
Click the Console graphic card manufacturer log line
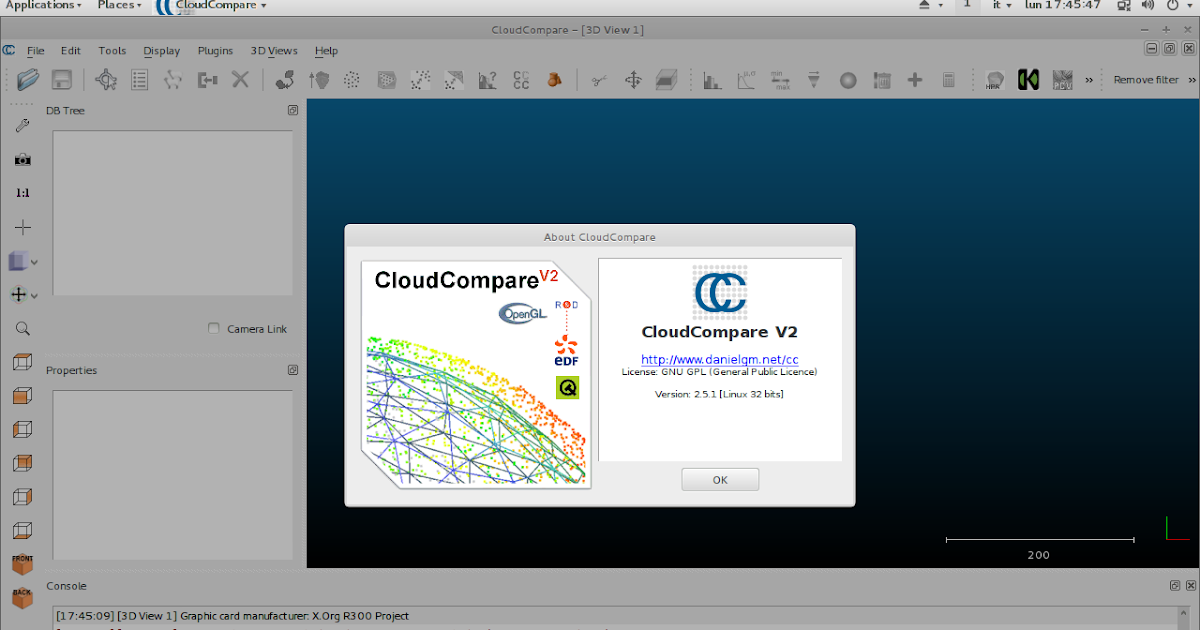232,616
